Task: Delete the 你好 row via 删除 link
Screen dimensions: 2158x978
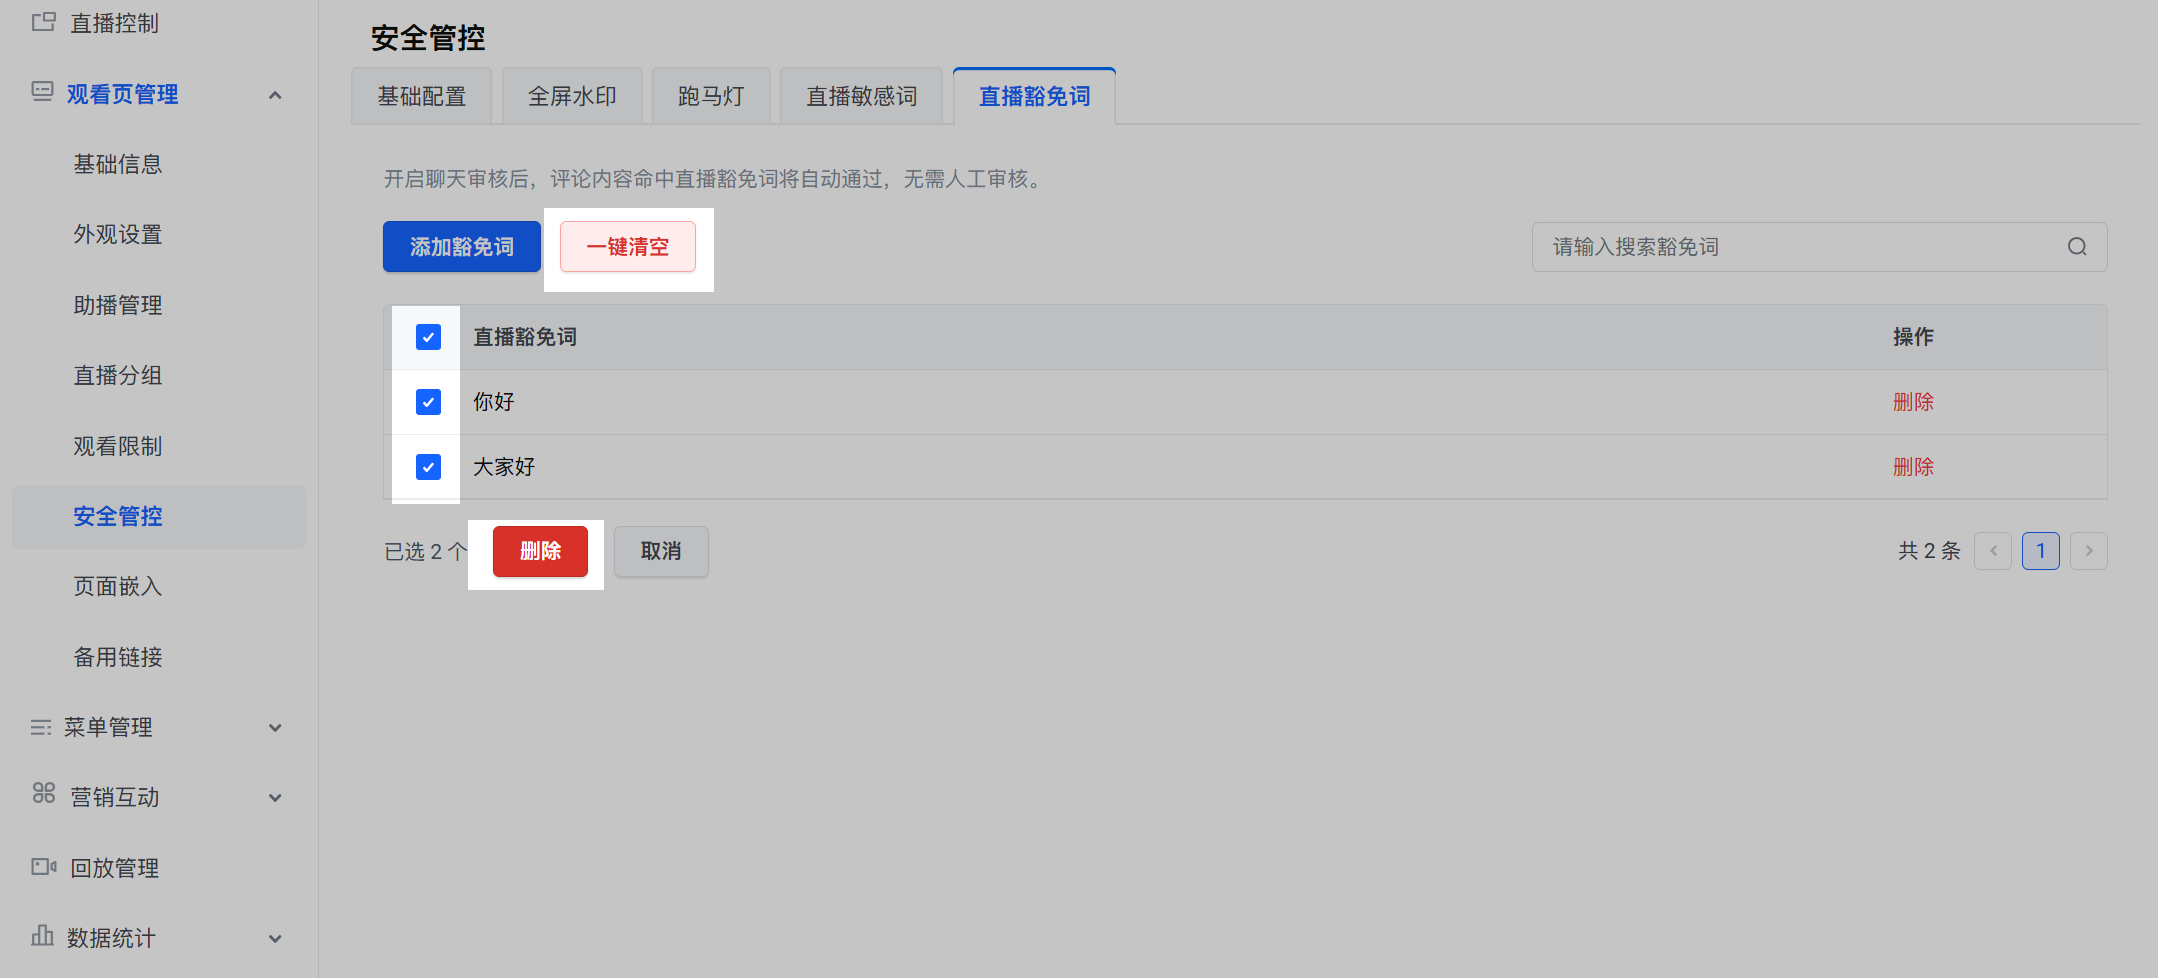Action: [x=1913, y=402]
